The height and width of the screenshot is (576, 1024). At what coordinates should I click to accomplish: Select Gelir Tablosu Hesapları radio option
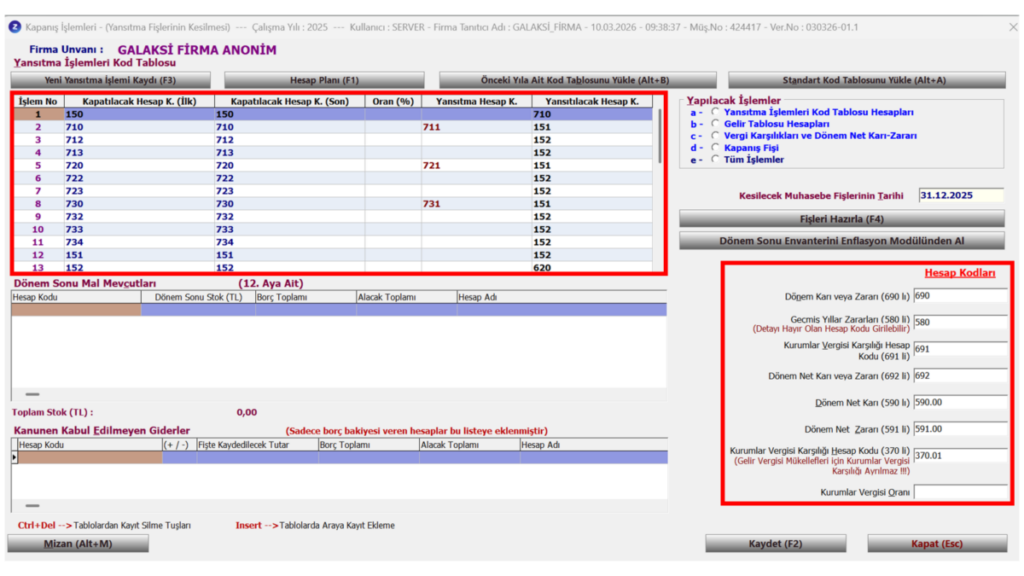click(715, 123)
